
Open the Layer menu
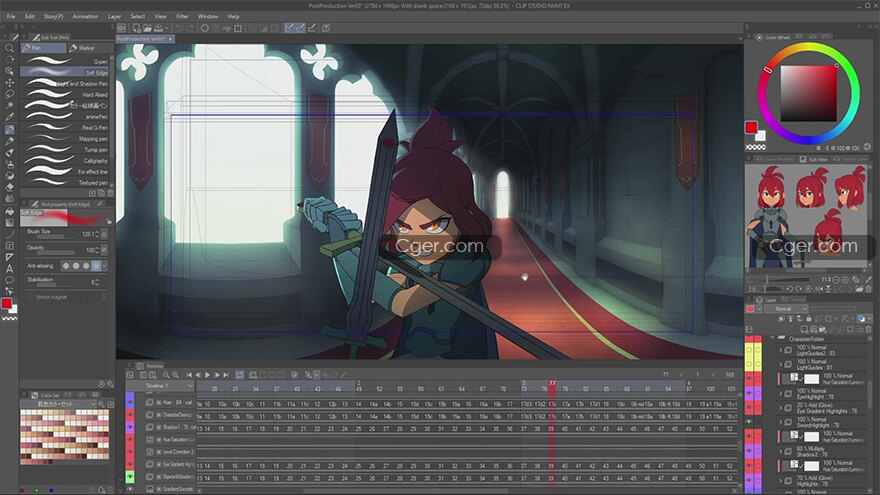coord(114,16)
